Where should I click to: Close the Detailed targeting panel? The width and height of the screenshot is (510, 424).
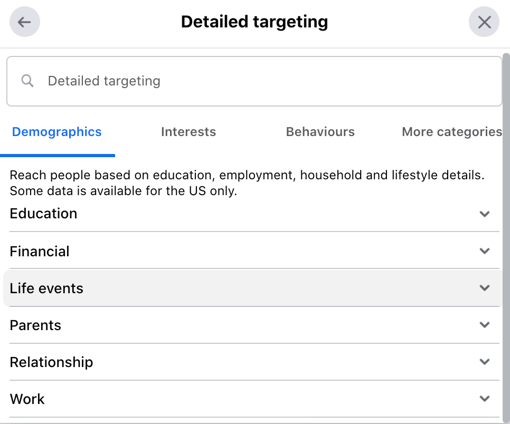pyautogui.click(x=484, y=22)
